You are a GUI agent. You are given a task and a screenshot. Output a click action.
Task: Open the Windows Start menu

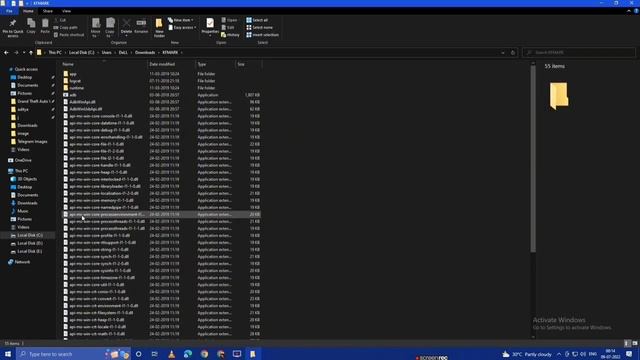(x=8, y=354)
